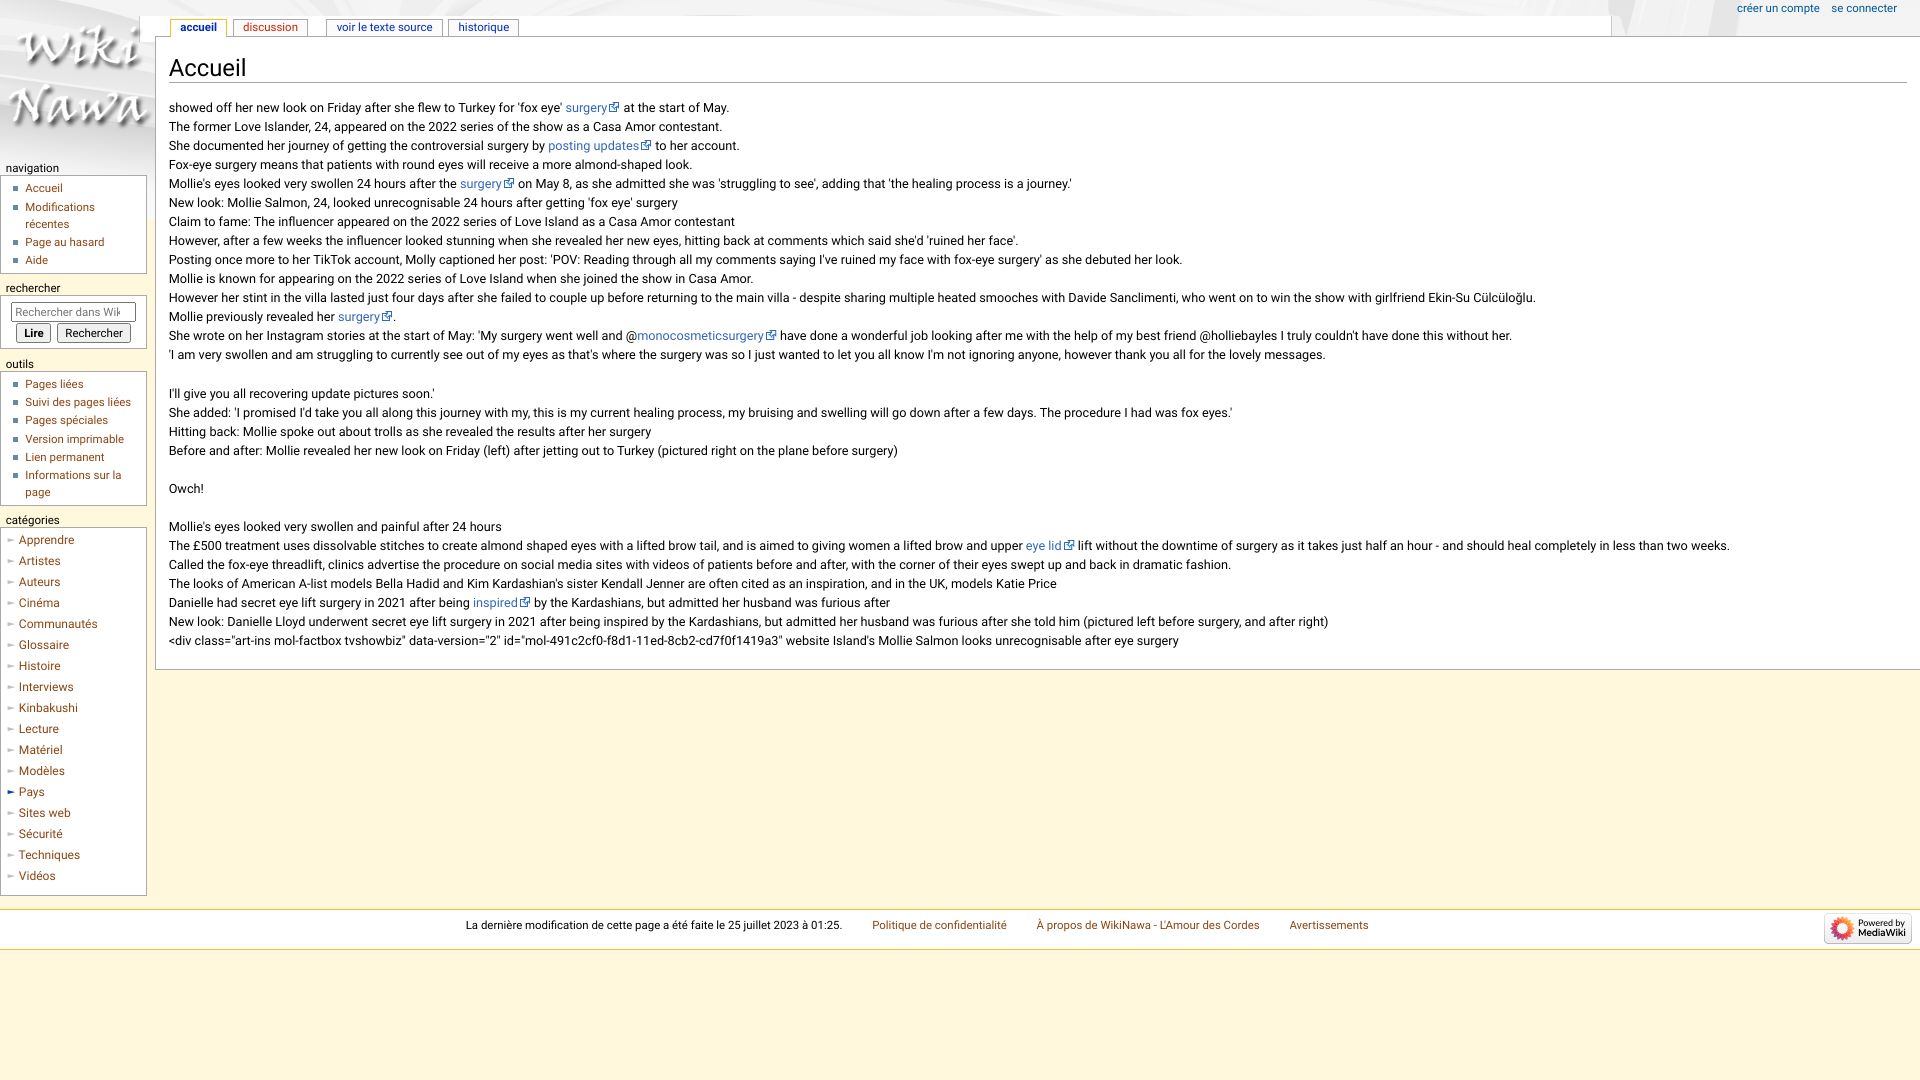This screenshot has height=1080, width=1920.
Task: Expand the Artistes category arrow
Action: (x=10, y=561)
